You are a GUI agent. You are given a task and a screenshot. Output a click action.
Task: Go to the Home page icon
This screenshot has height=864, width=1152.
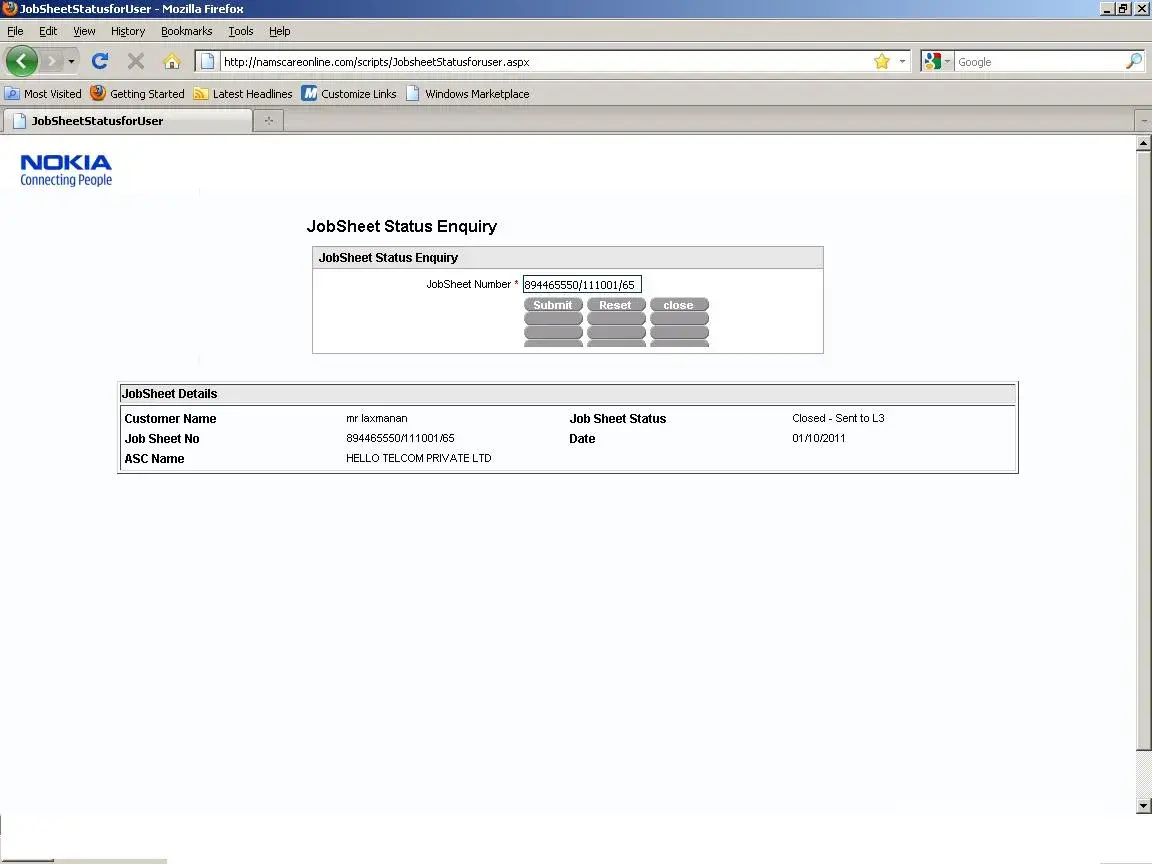[172, 61]
